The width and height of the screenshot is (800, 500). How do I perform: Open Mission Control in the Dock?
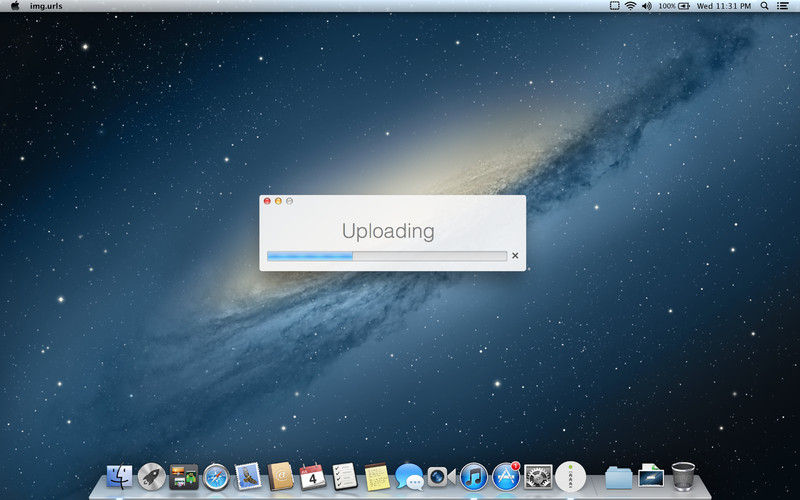point(184,477)
